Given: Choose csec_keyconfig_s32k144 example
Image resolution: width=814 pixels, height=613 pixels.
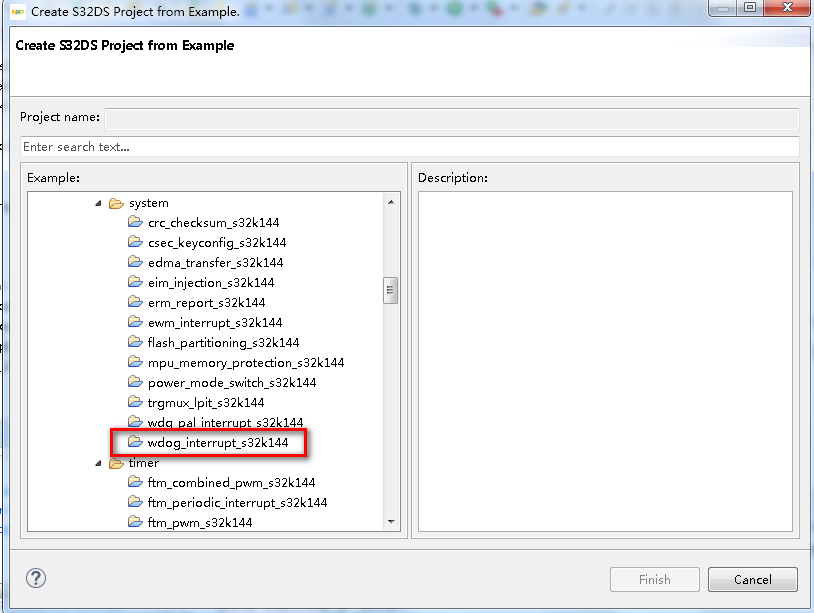Looking at the screenshot, I should (217, 243).
